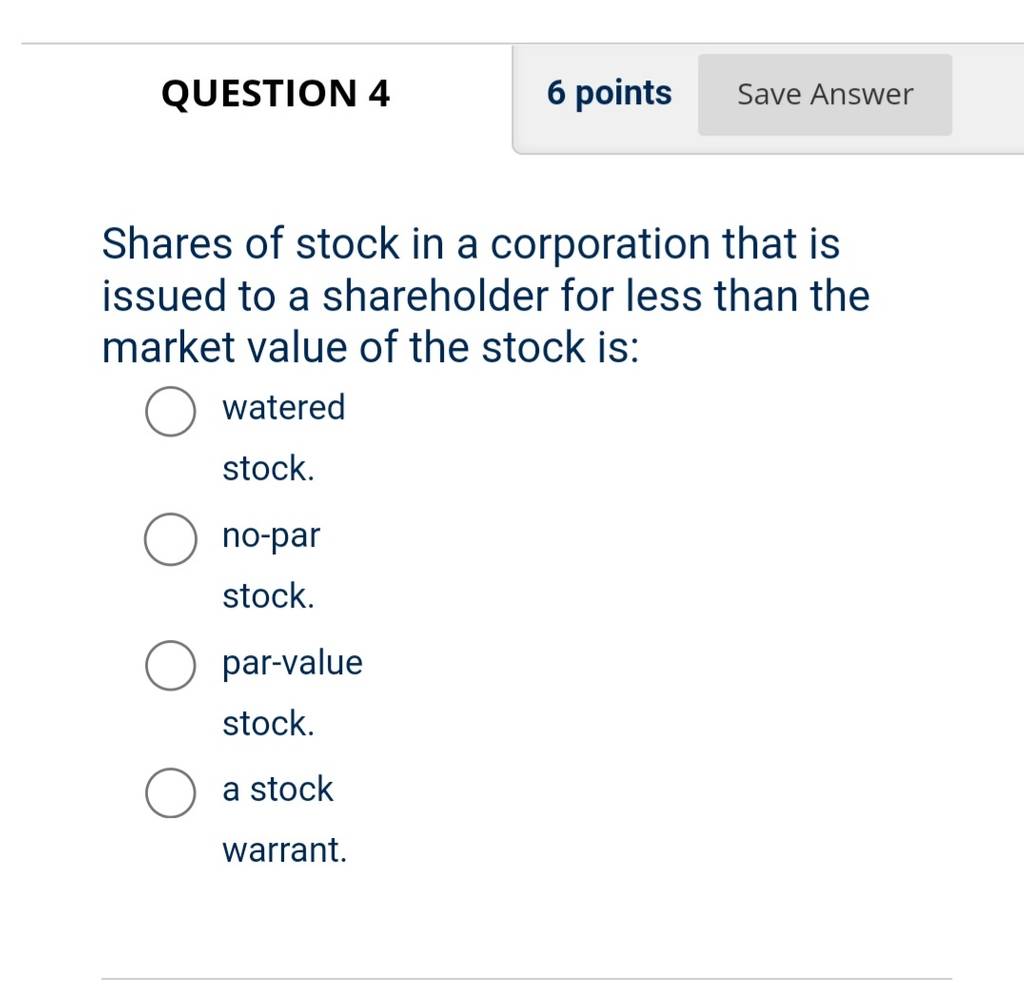Click the QUESTION 4 heading
1024x1000 pixels.
pos(276,93)
